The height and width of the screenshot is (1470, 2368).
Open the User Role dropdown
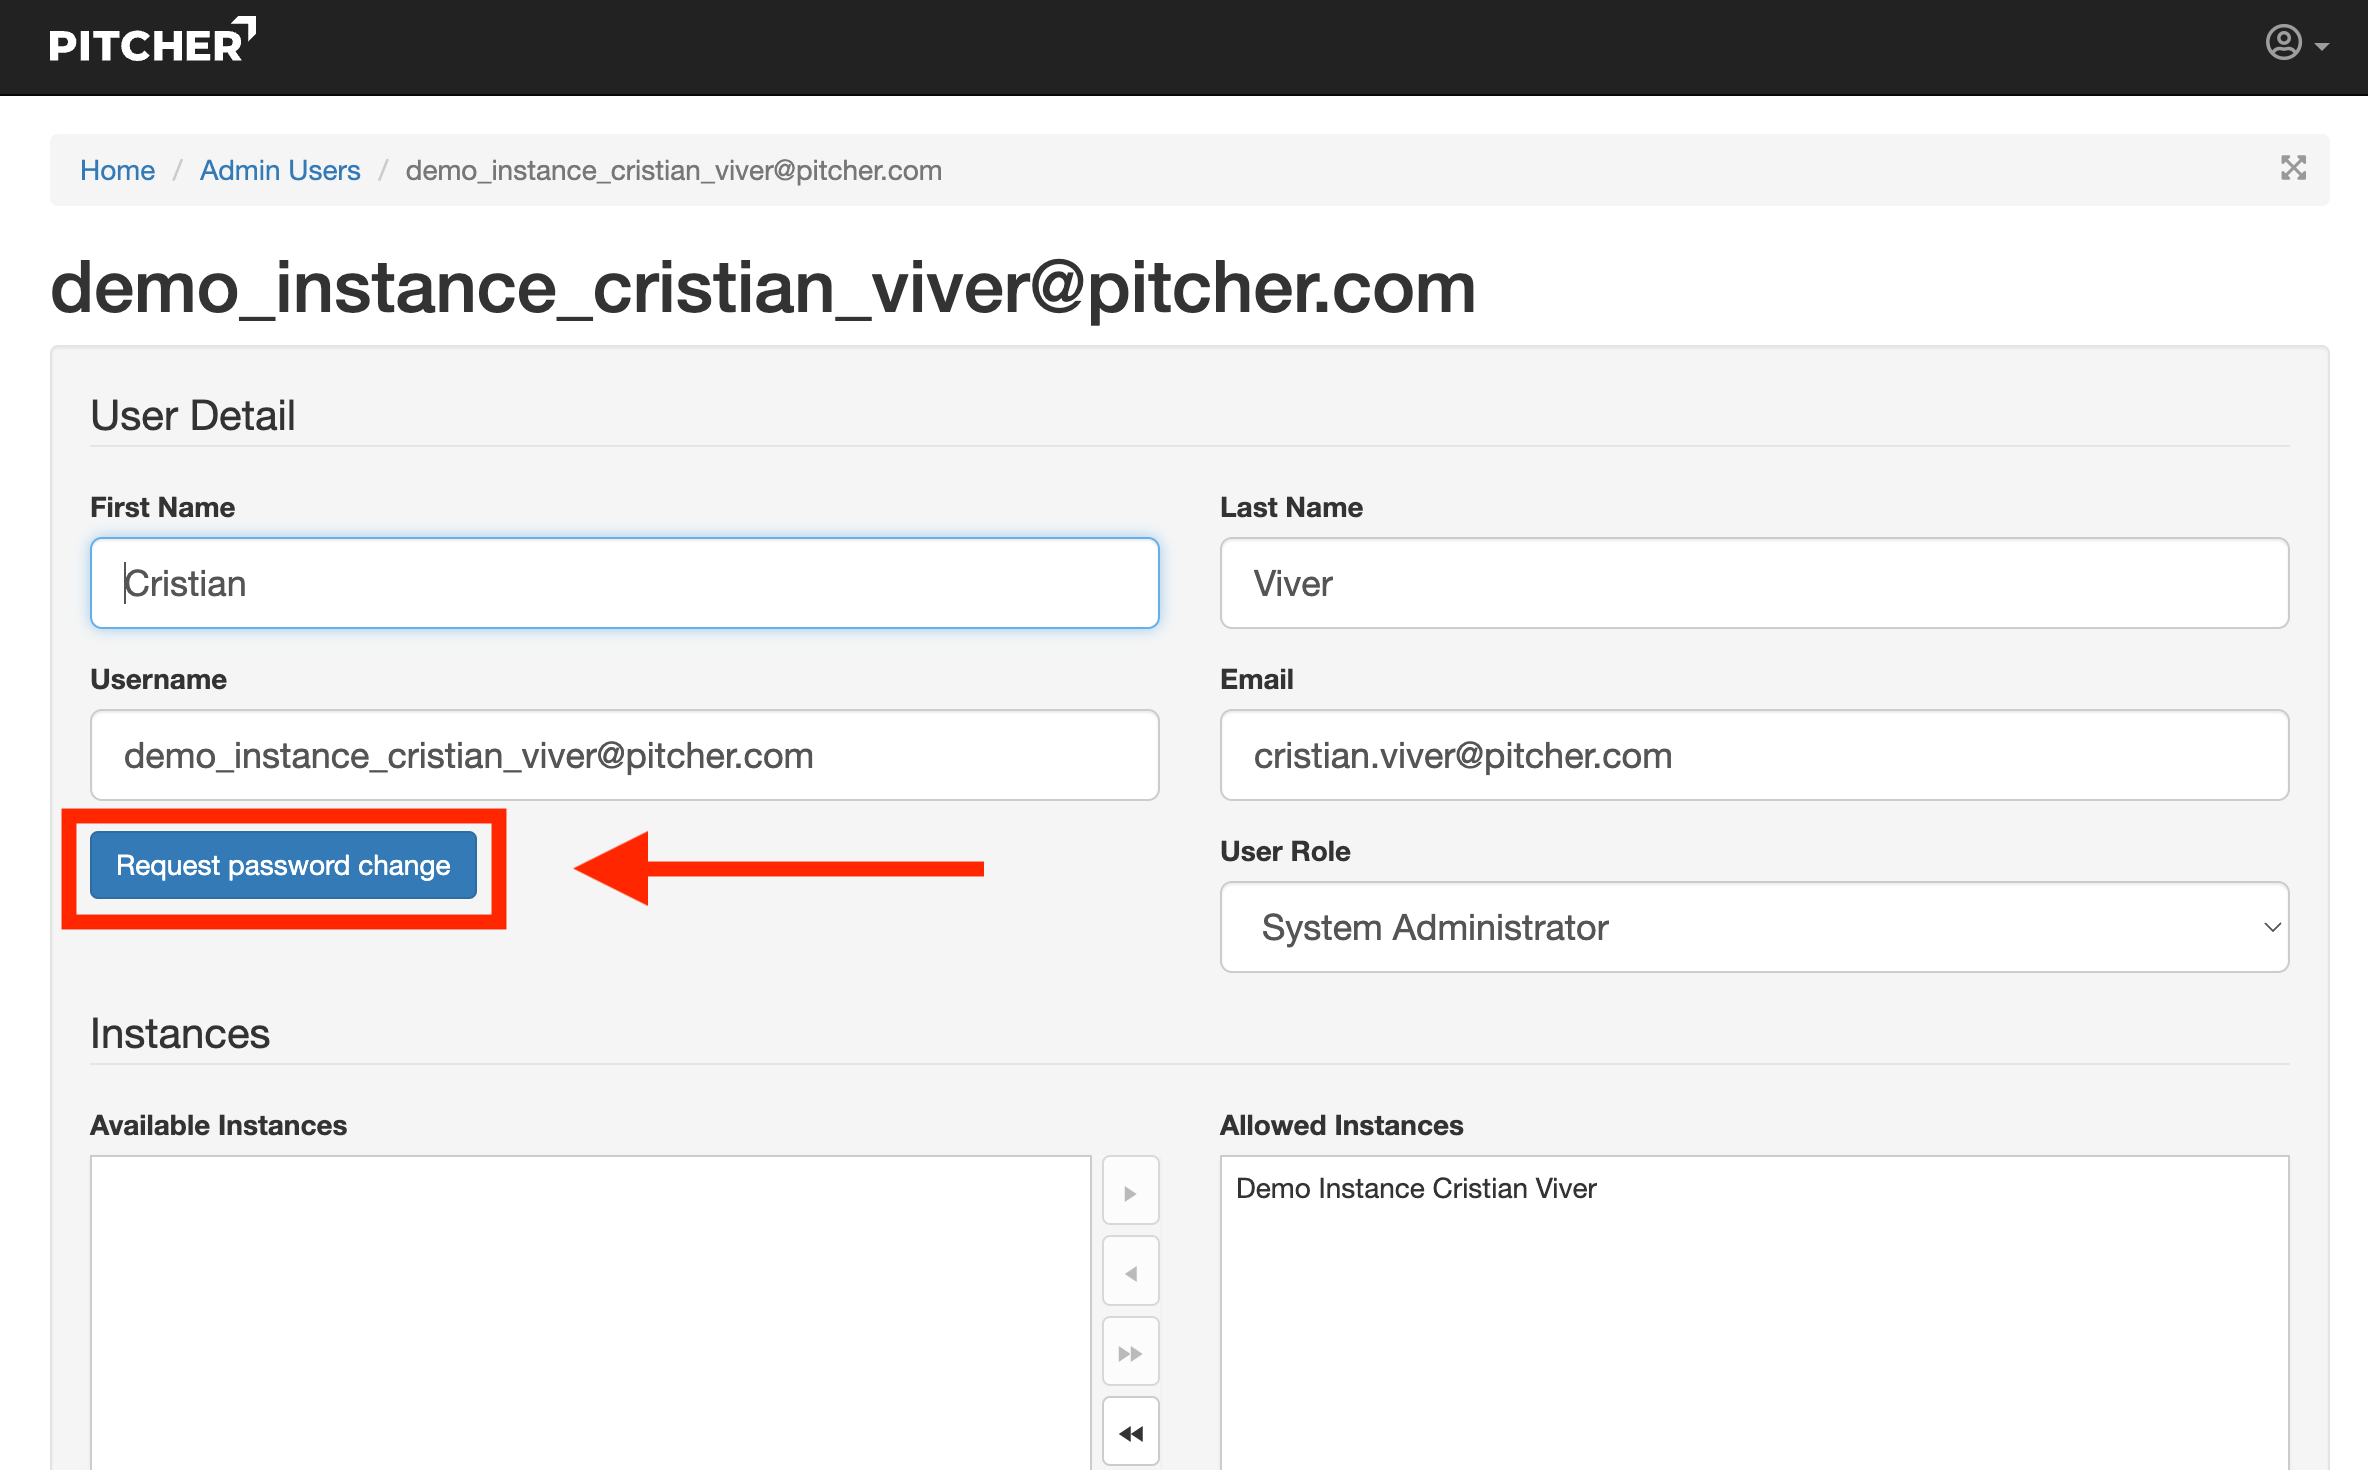(1752, 927)
